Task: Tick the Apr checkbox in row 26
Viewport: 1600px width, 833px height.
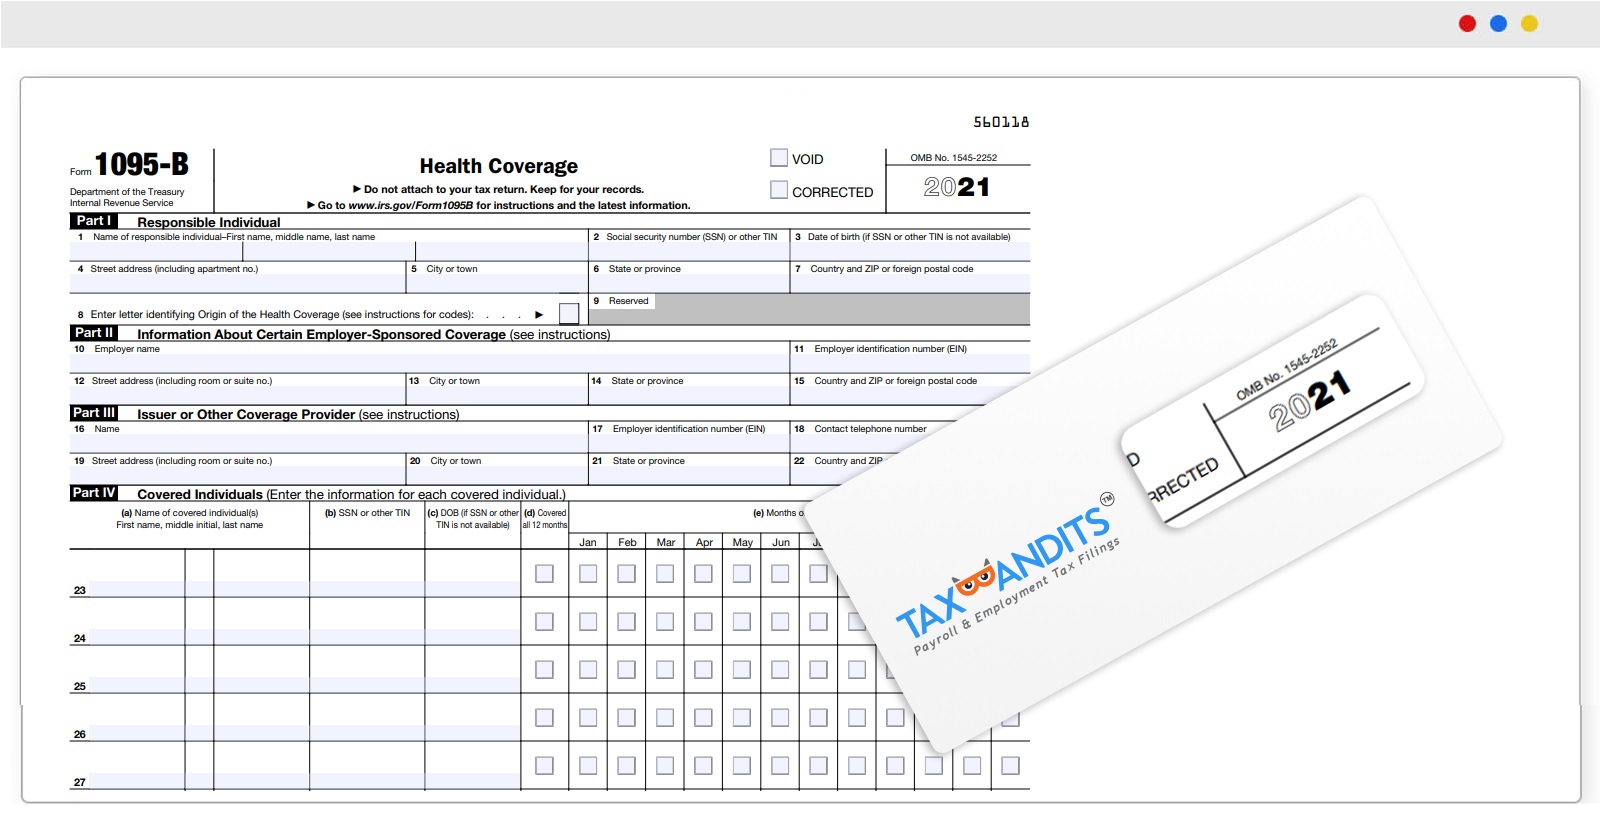Action: tap(703, 718)
